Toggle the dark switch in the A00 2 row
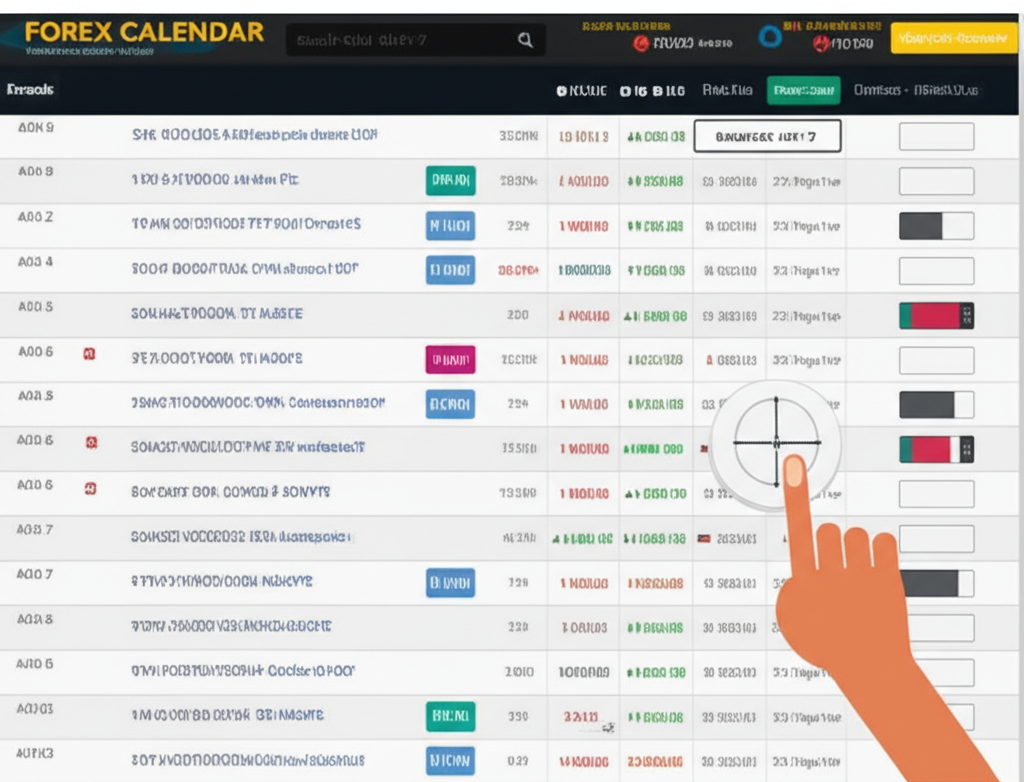1024x782 pixels. tap(936, 226)
